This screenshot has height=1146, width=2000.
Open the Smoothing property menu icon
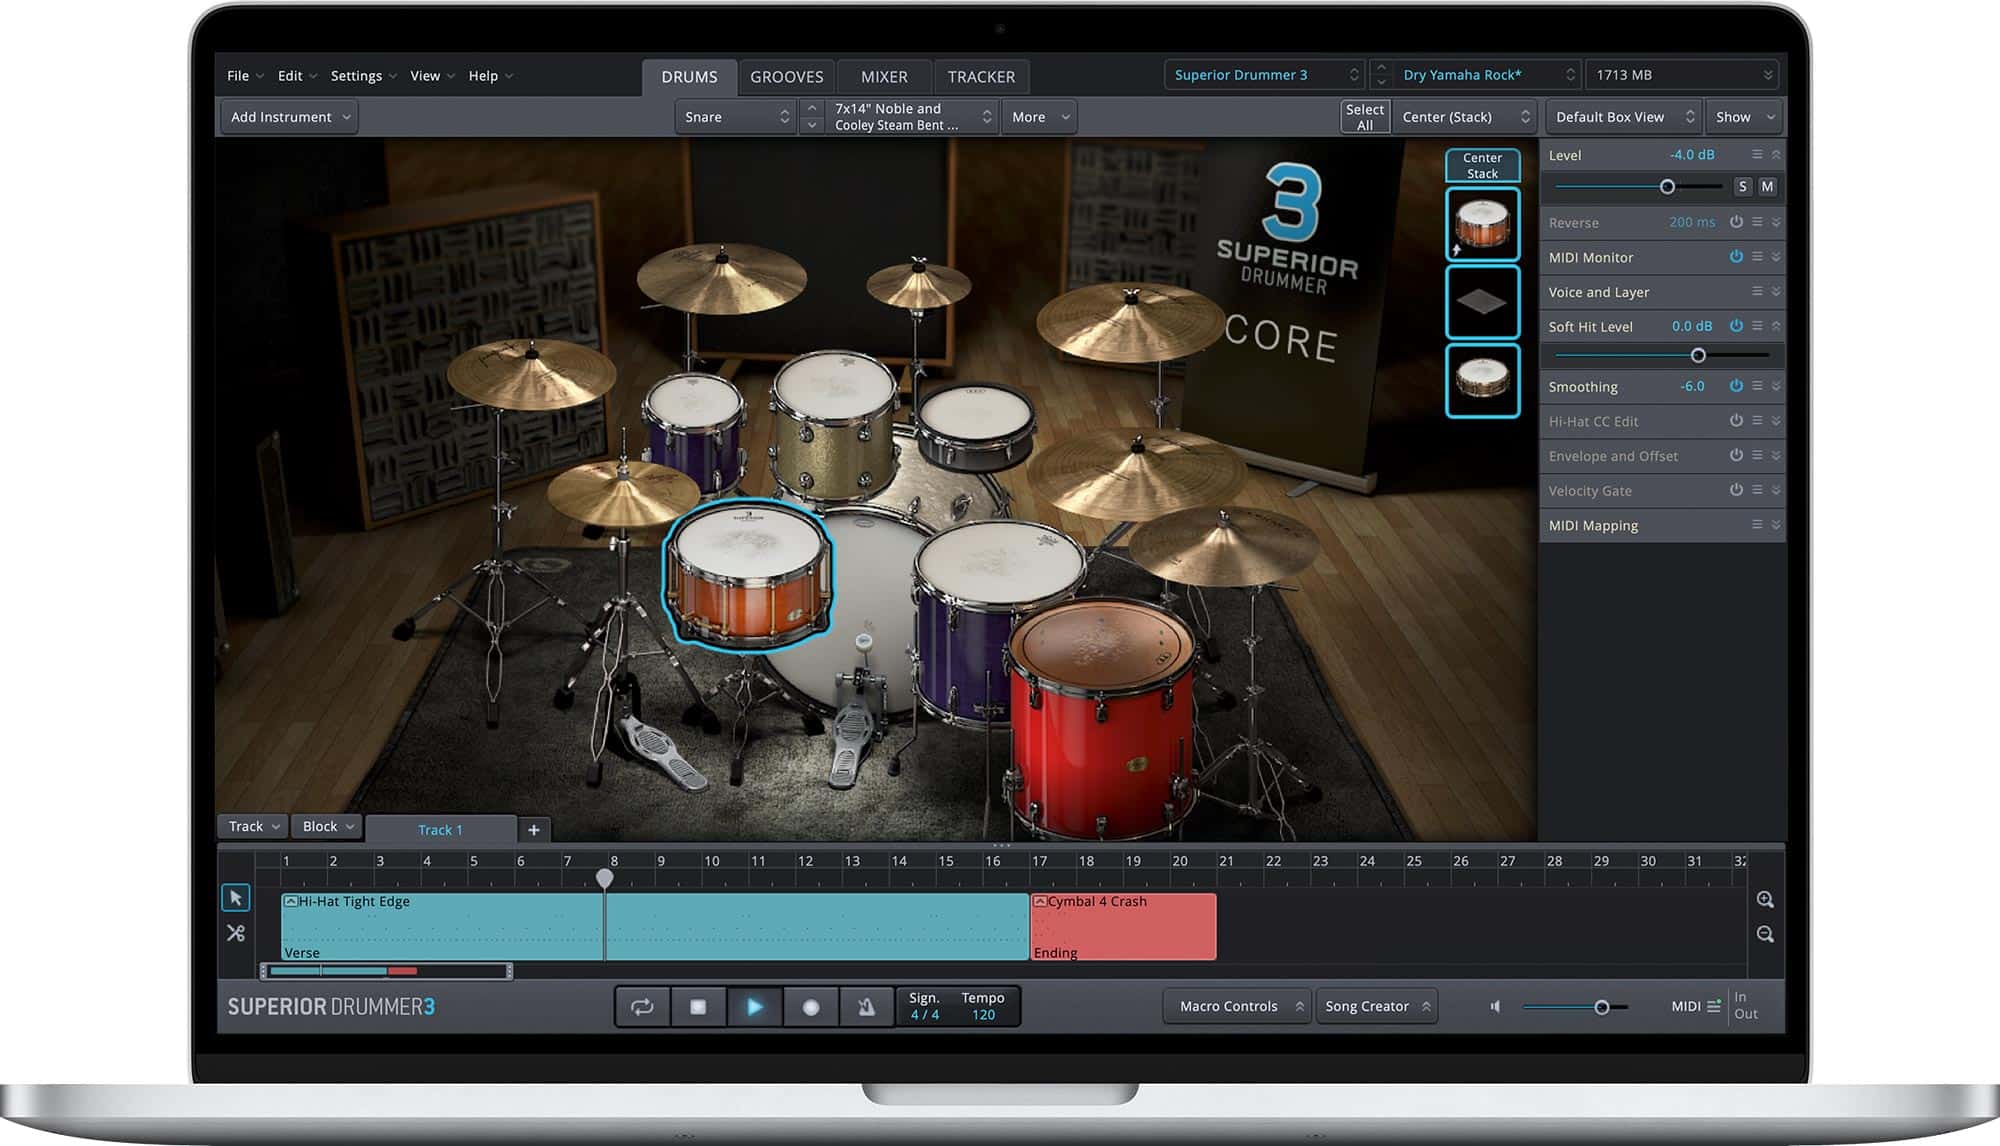[x=1757, y=385]
